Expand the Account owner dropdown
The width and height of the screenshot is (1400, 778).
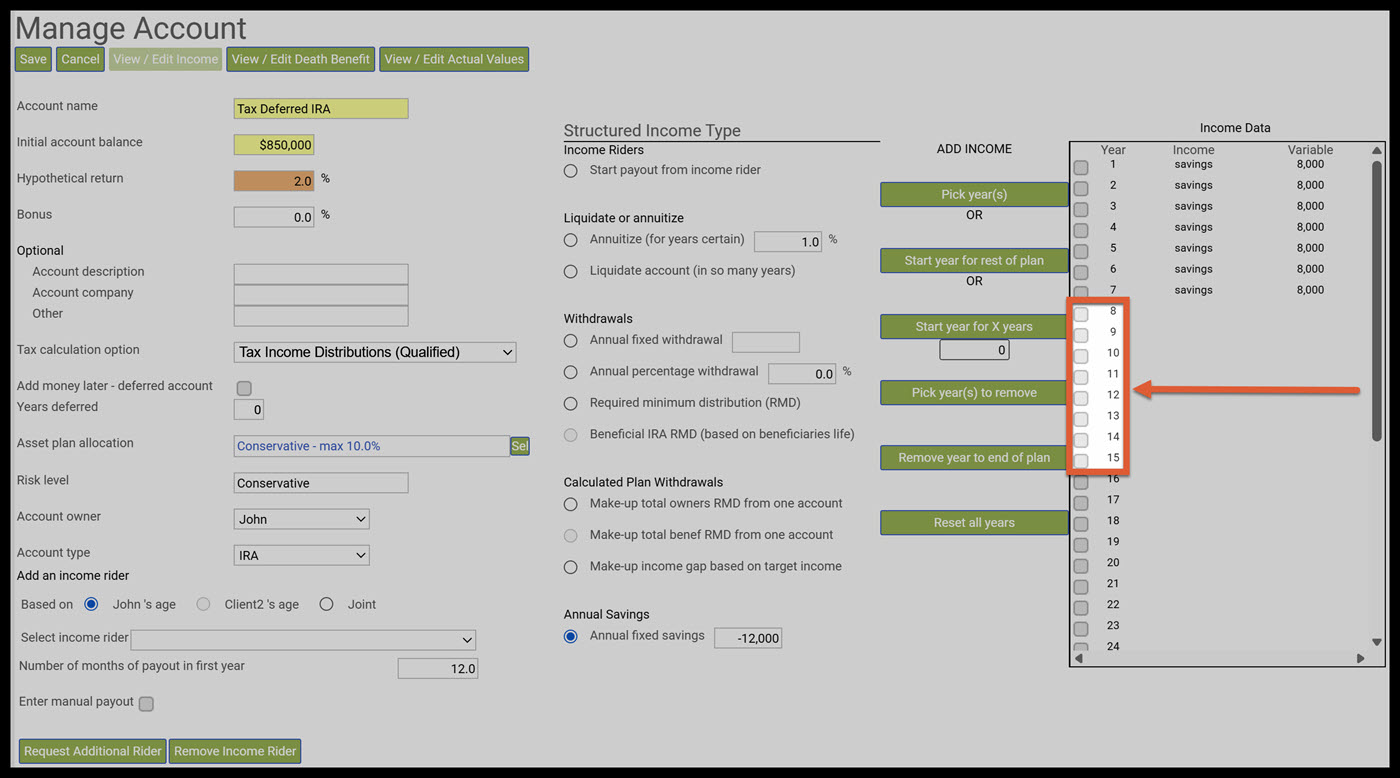pos(301,519)
